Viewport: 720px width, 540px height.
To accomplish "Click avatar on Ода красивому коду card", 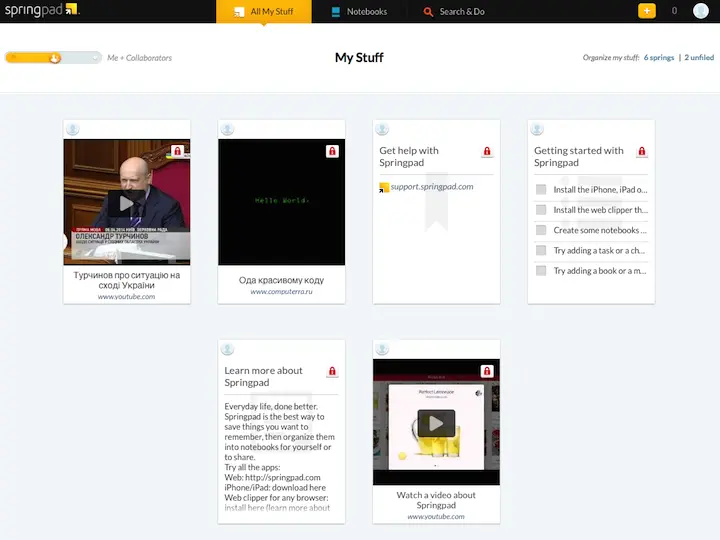I will click(x=227, y=129).
